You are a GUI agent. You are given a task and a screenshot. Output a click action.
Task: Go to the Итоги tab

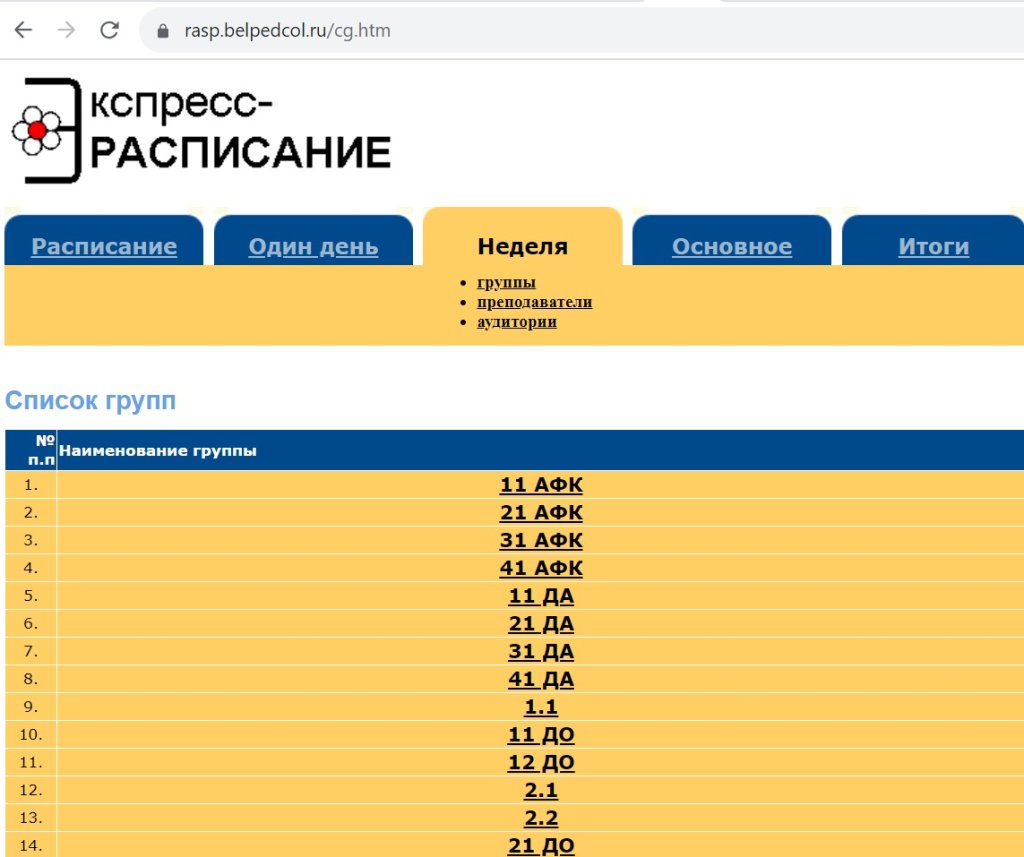933,247
